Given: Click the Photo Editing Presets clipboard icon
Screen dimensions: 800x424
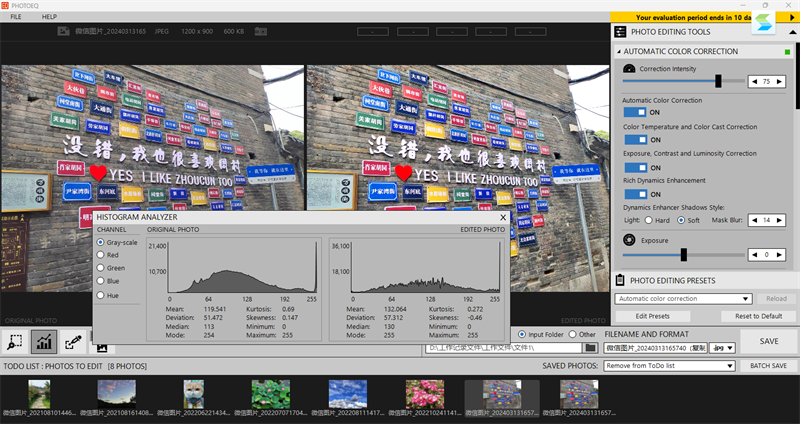Looking at the screenshot, I should pyautogui.click(x=620, y=280).
